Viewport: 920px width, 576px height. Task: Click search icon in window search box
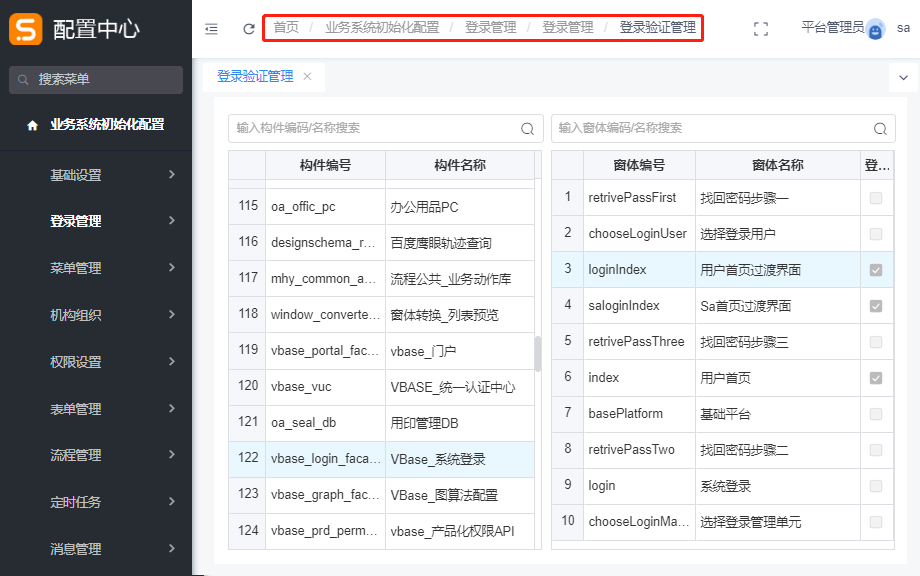tap(880, 129)
